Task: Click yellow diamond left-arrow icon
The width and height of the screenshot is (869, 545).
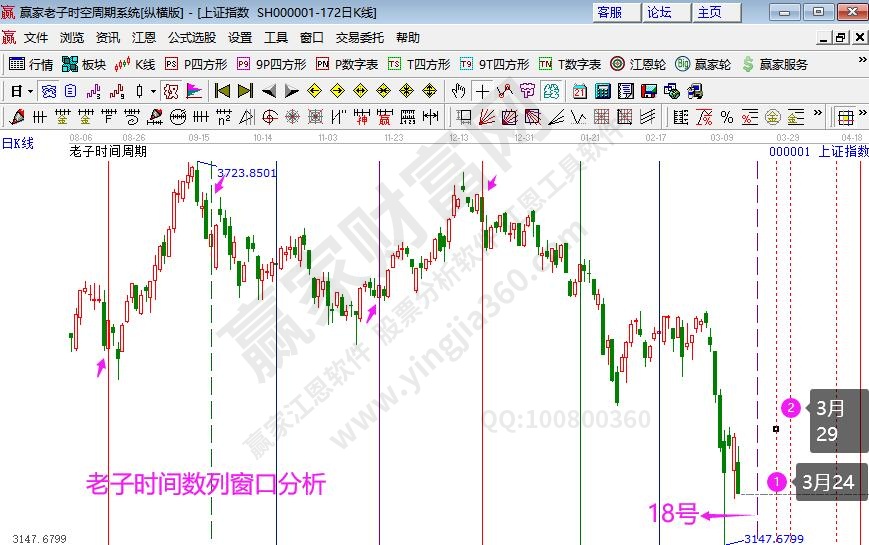Action: 314,91
